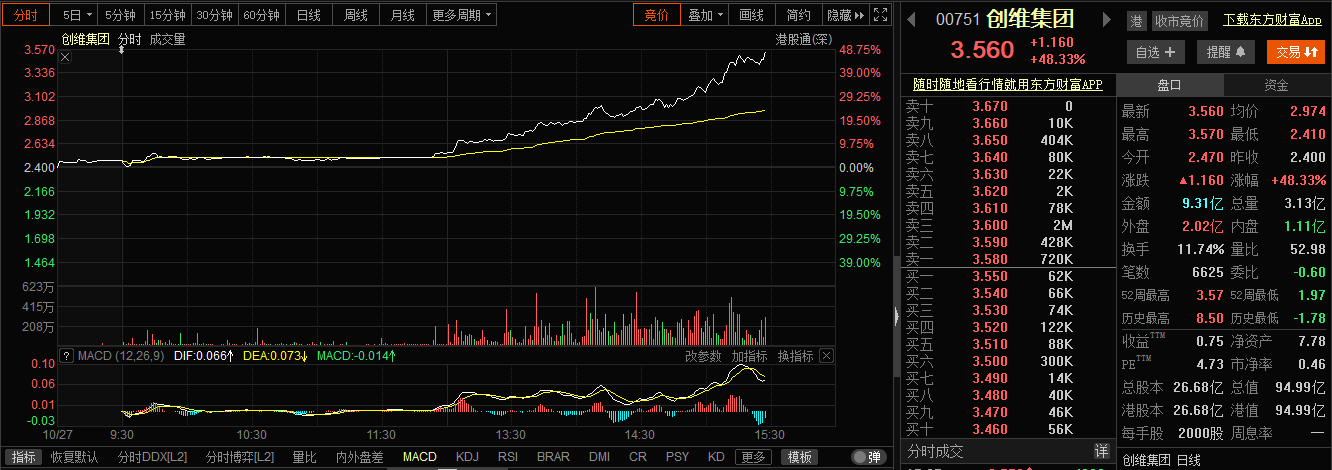This screenshot has height=470, width=1332.
Task: Click 改参数 to edit MACD parameters
Action: [x=703, y=356]
